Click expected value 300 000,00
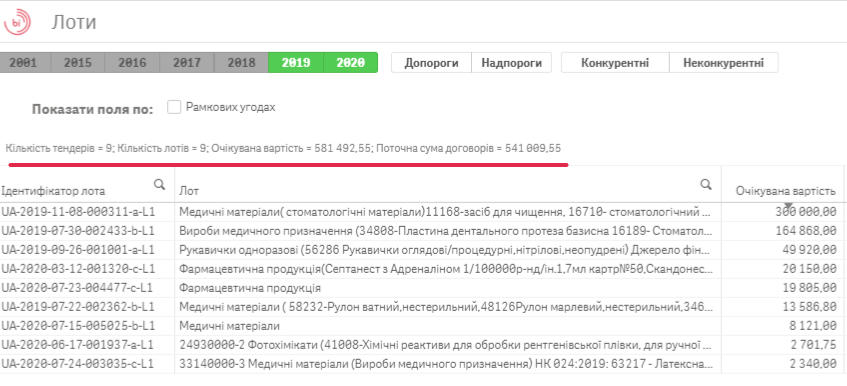 click(x=806, y=212)
